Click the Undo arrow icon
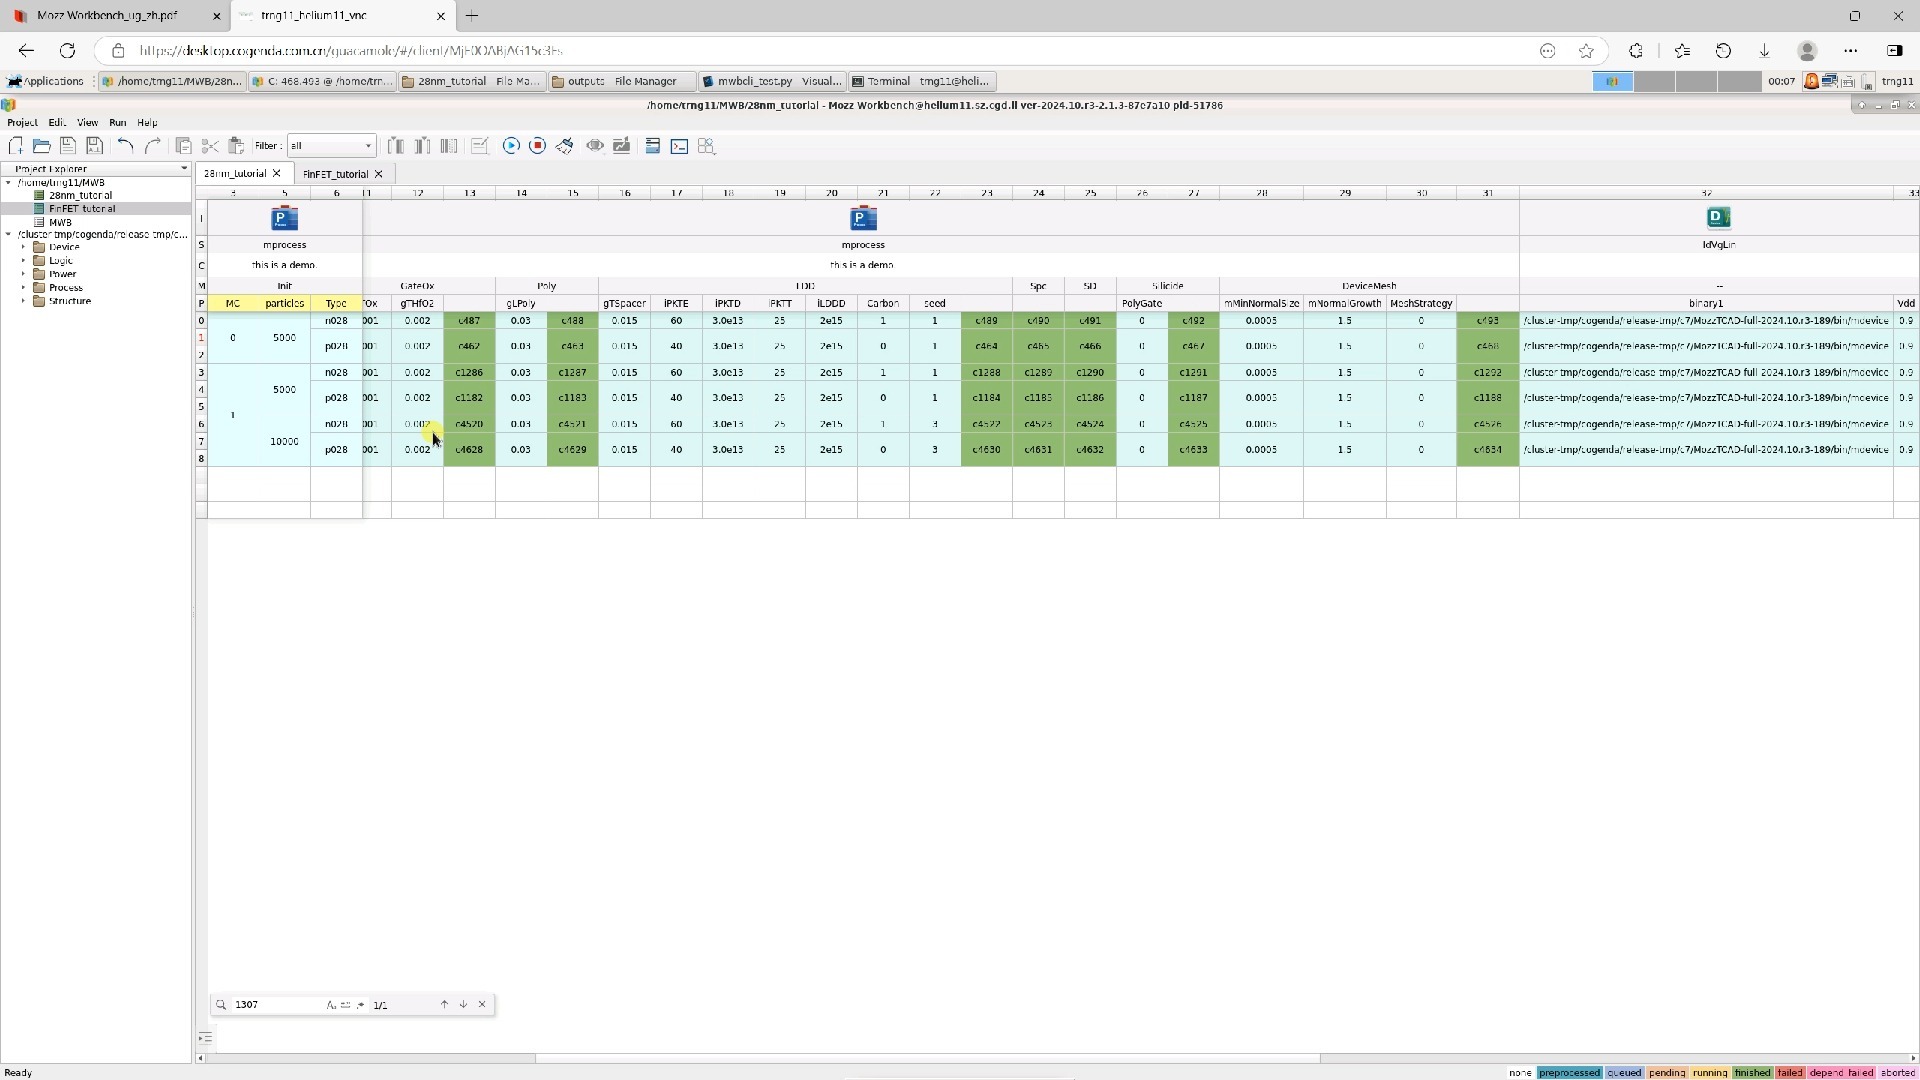The width and height of the screenshot is (1920, 1080). coord(125,146)
